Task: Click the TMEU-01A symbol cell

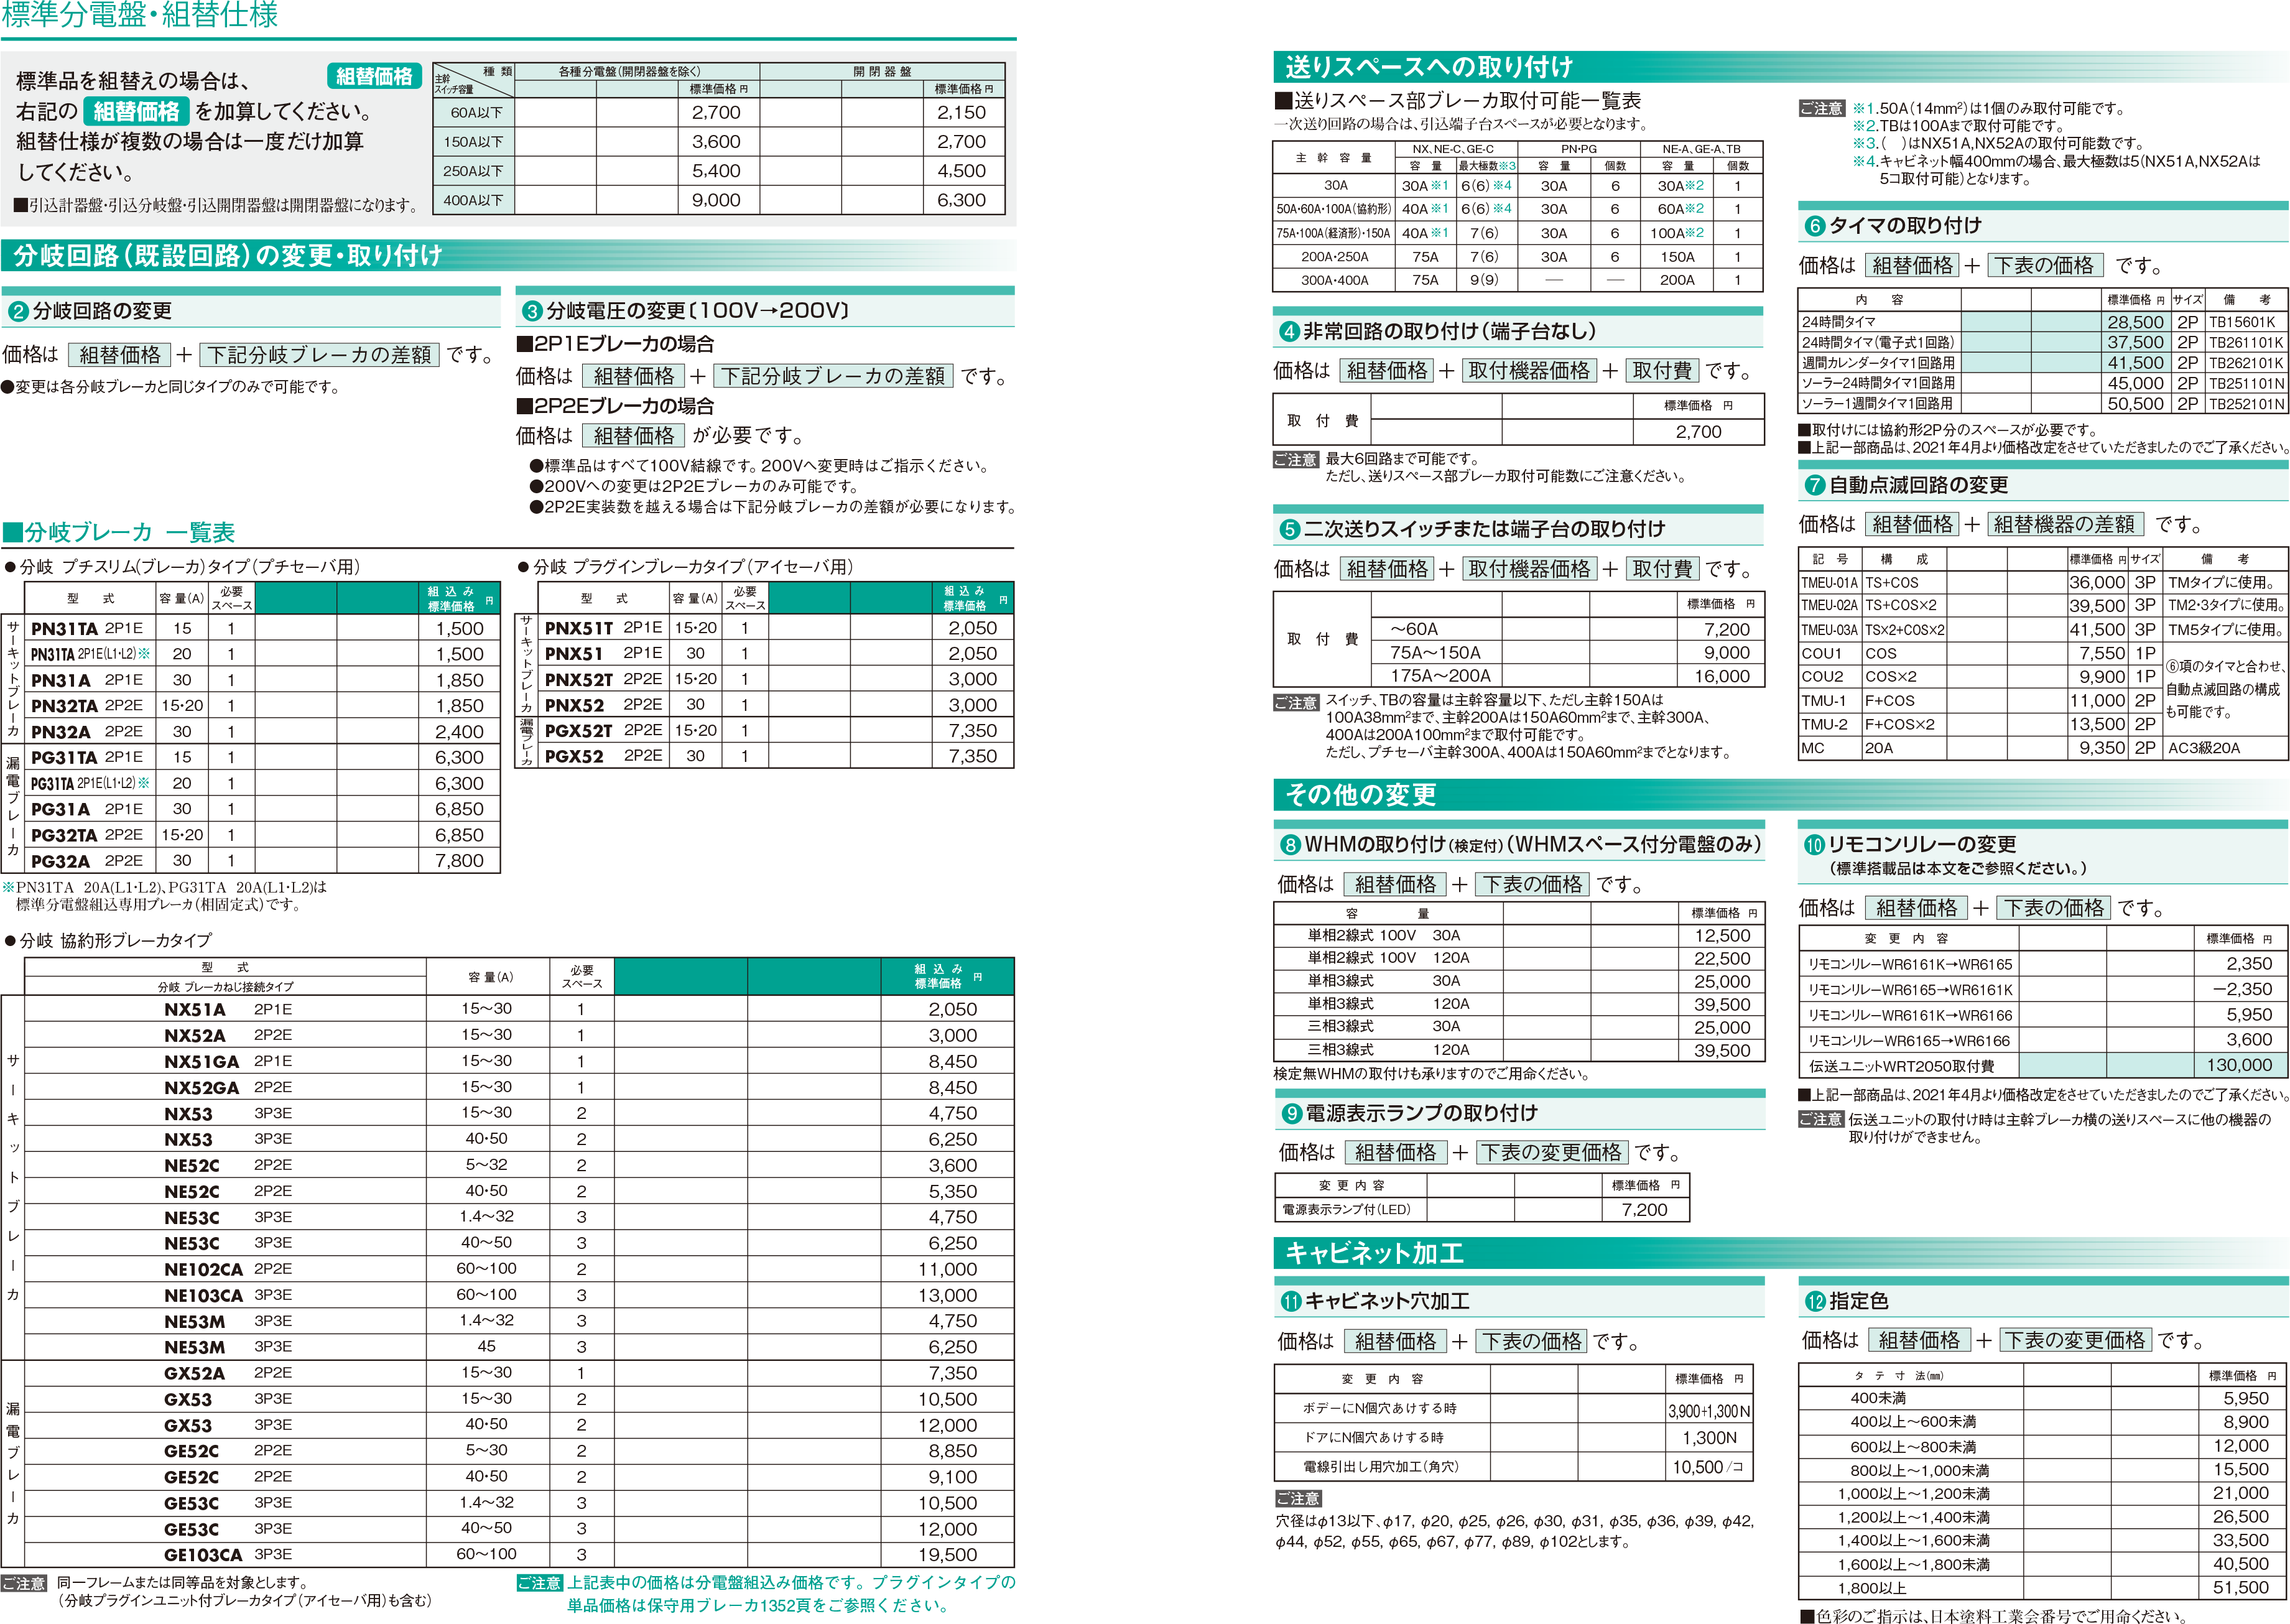Action: [1830, 583]
